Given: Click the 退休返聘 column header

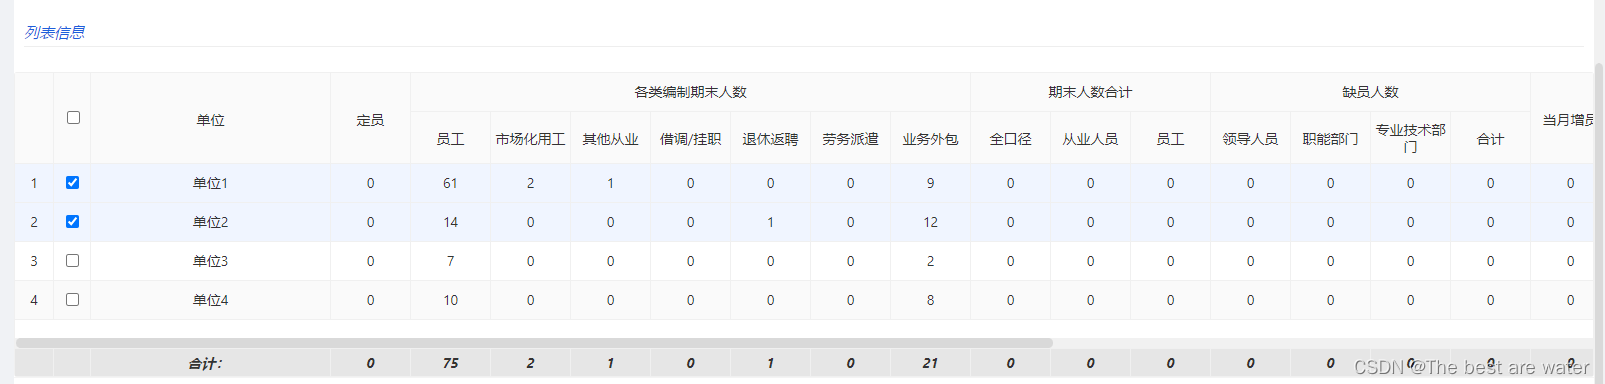Looking at the screenshot, I should tap(770, 139).
